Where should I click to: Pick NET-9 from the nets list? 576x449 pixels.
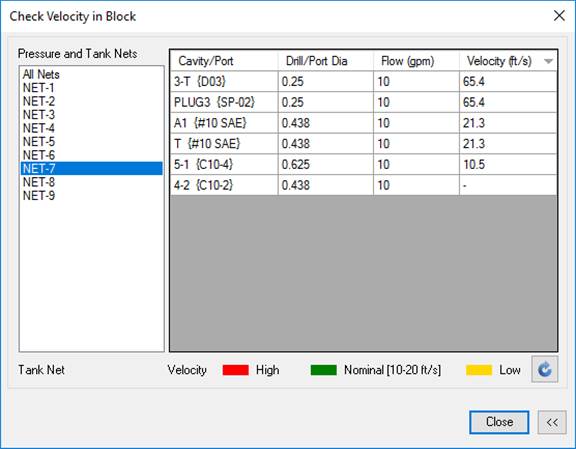[x=39, y=195]
